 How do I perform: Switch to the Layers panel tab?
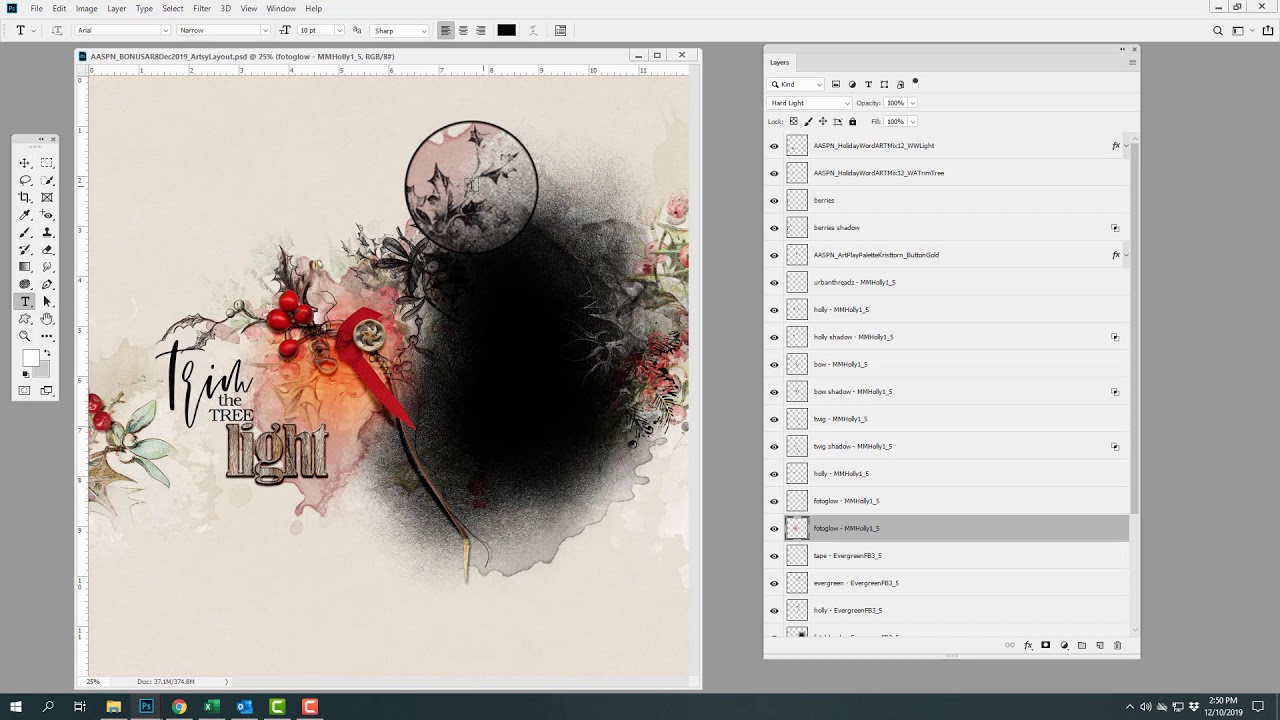(779, 62)
